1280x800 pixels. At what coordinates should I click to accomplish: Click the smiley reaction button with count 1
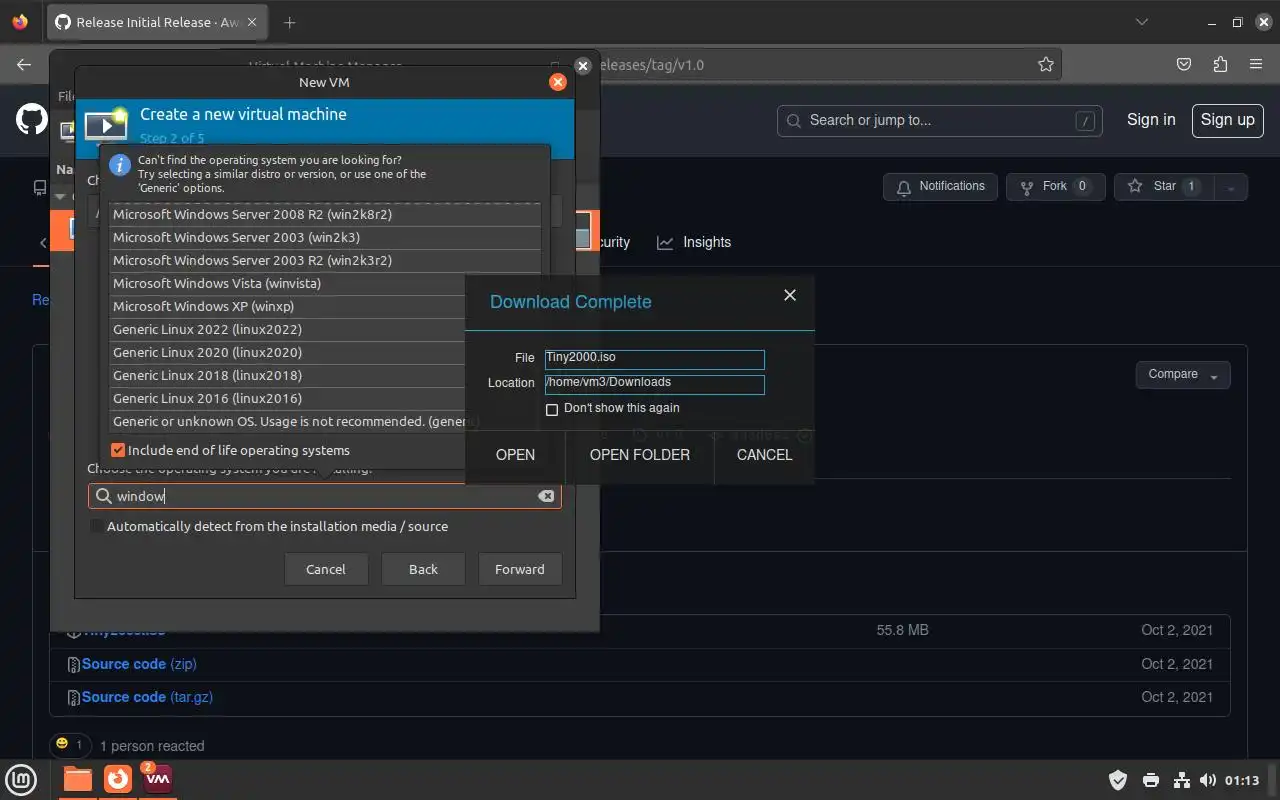pyautogui.click(x=70, y=745)
